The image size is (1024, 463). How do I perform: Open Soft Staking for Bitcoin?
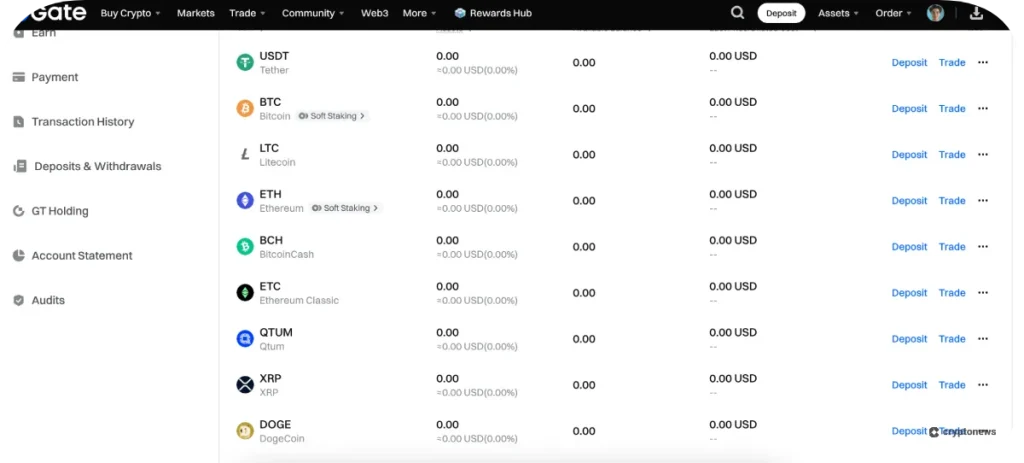[332, 116]
